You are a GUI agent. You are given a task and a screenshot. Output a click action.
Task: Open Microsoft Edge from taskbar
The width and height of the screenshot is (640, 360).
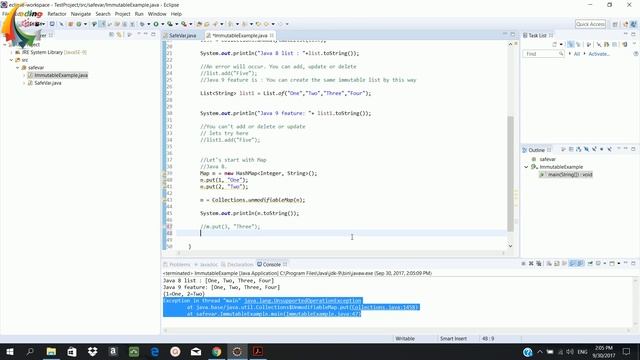155,351
